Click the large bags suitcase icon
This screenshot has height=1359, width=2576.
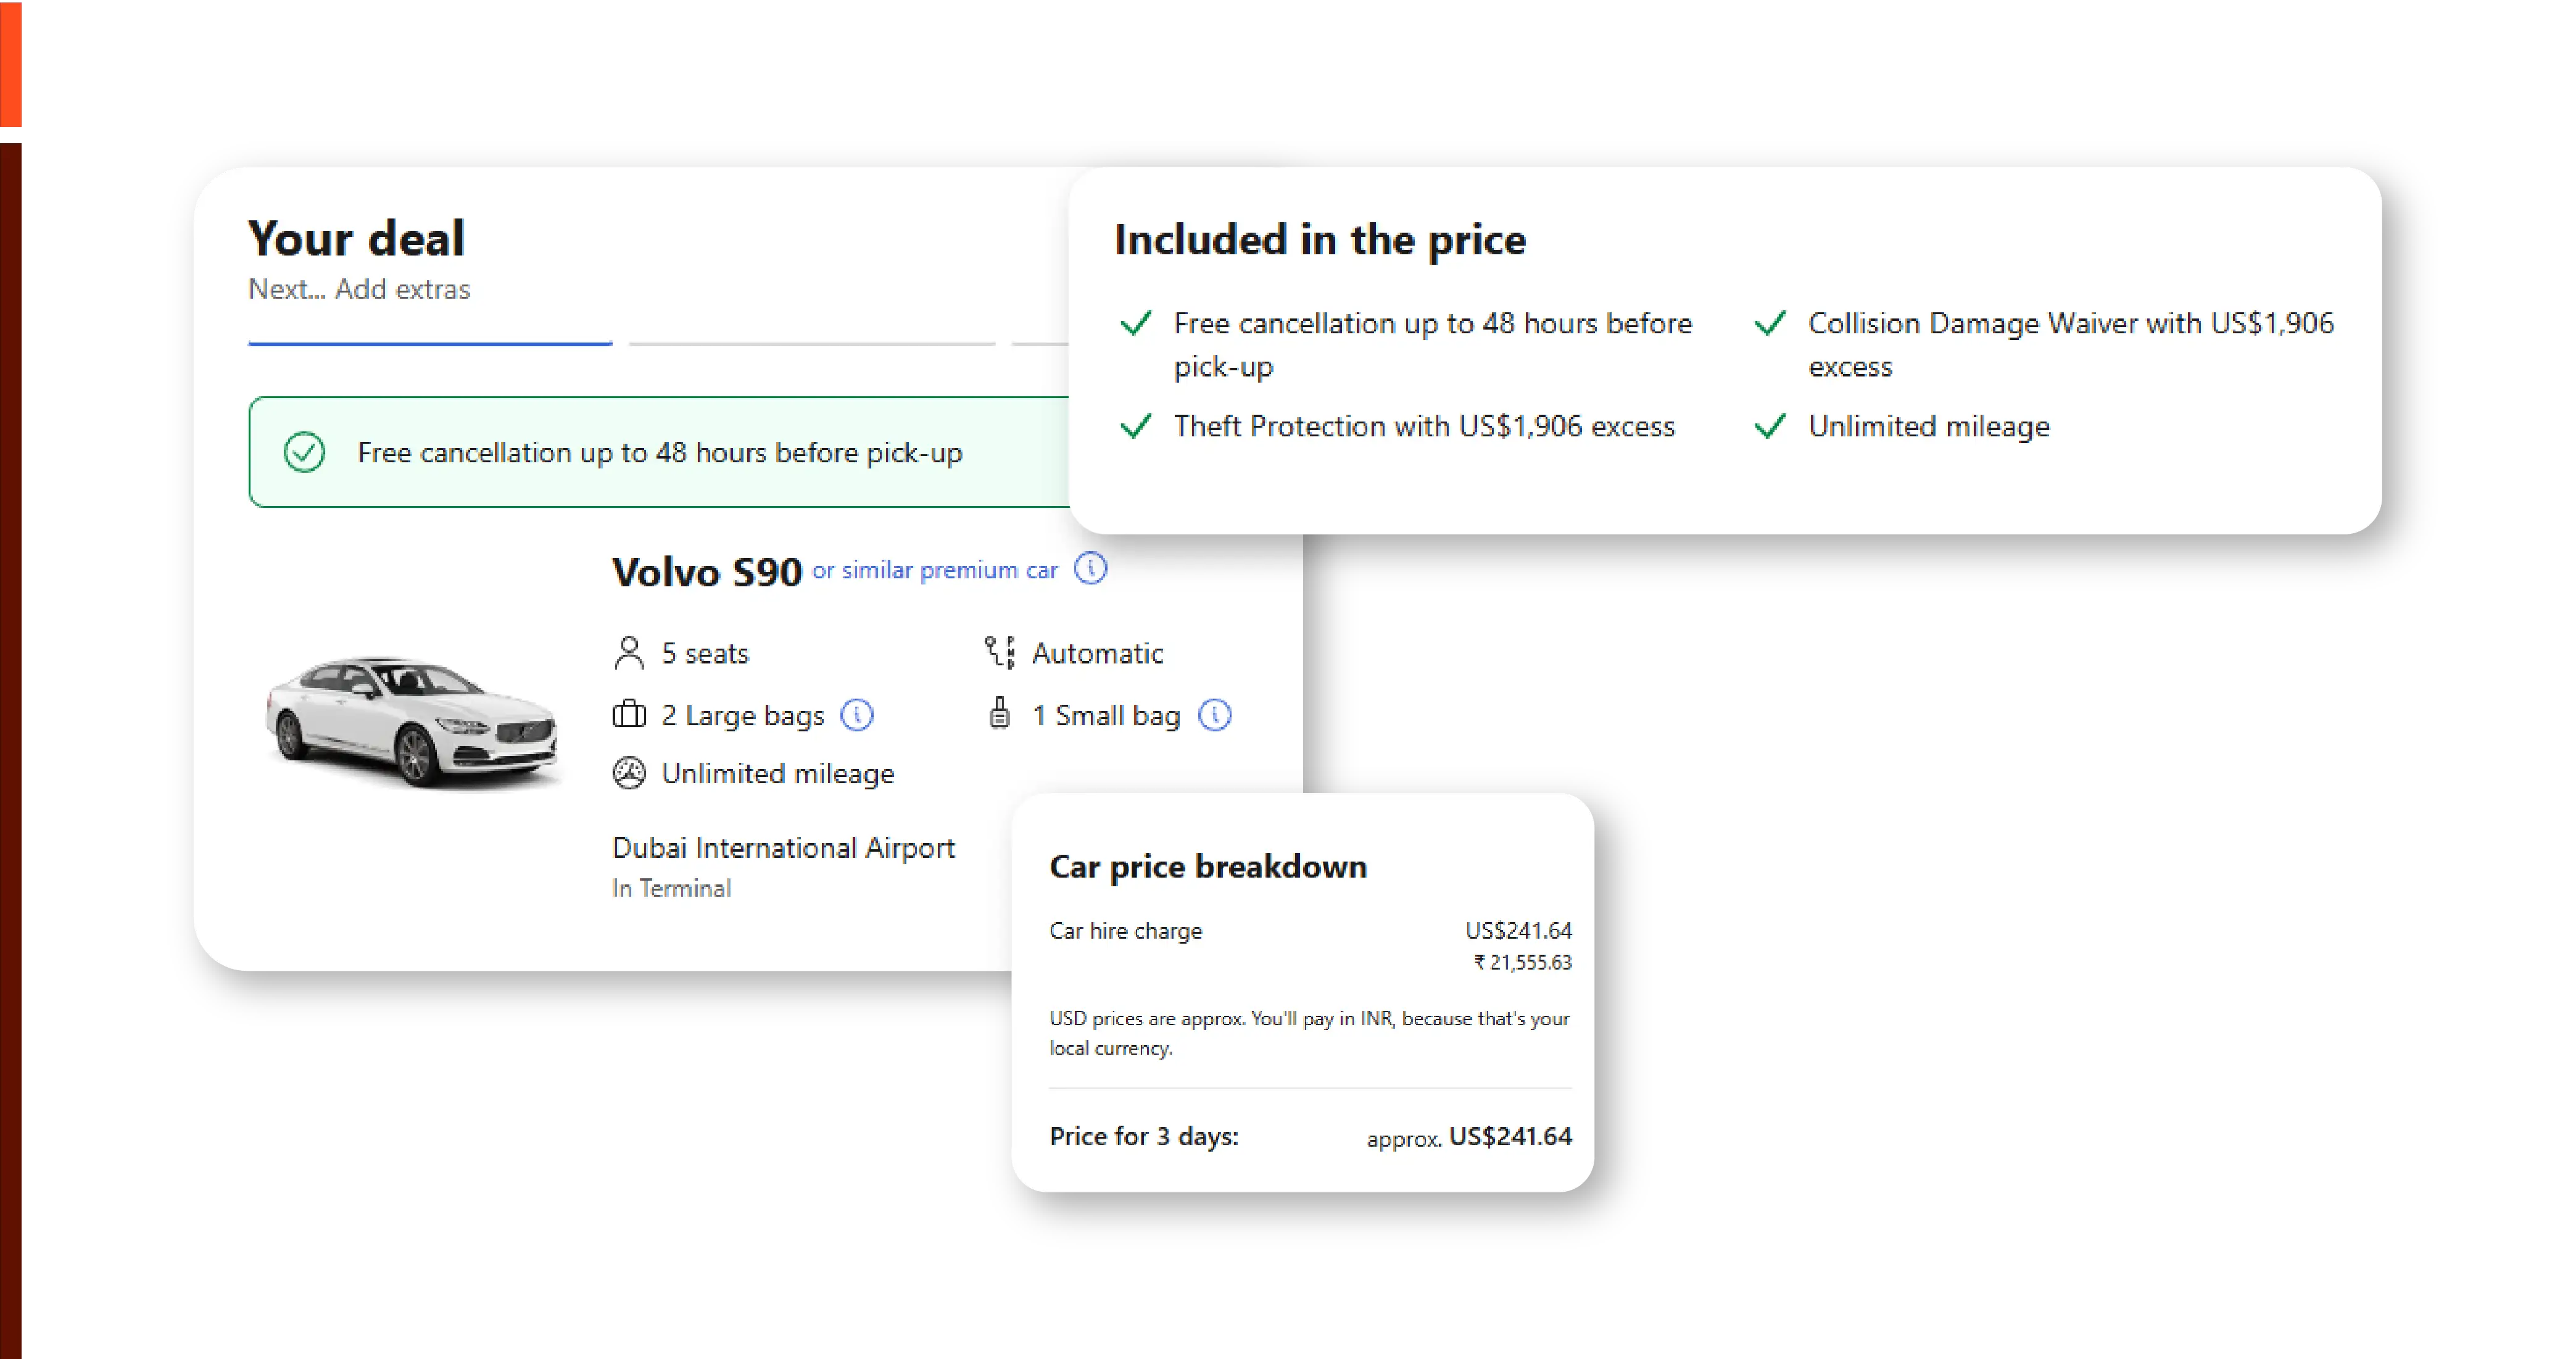(629, 715)
